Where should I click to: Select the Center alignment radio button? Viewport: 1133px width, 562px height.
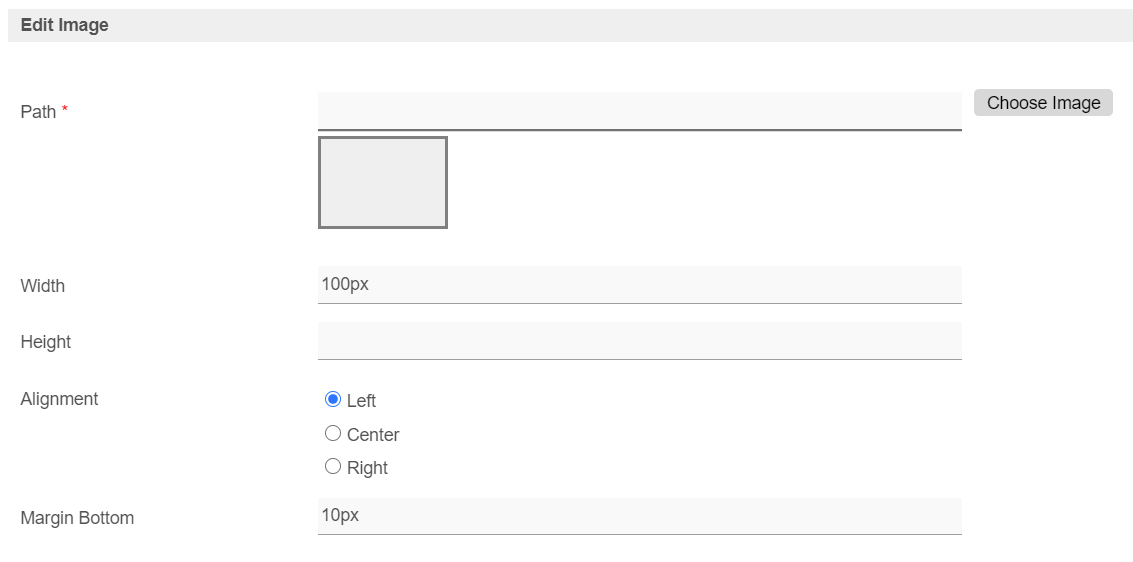point(333,433)
